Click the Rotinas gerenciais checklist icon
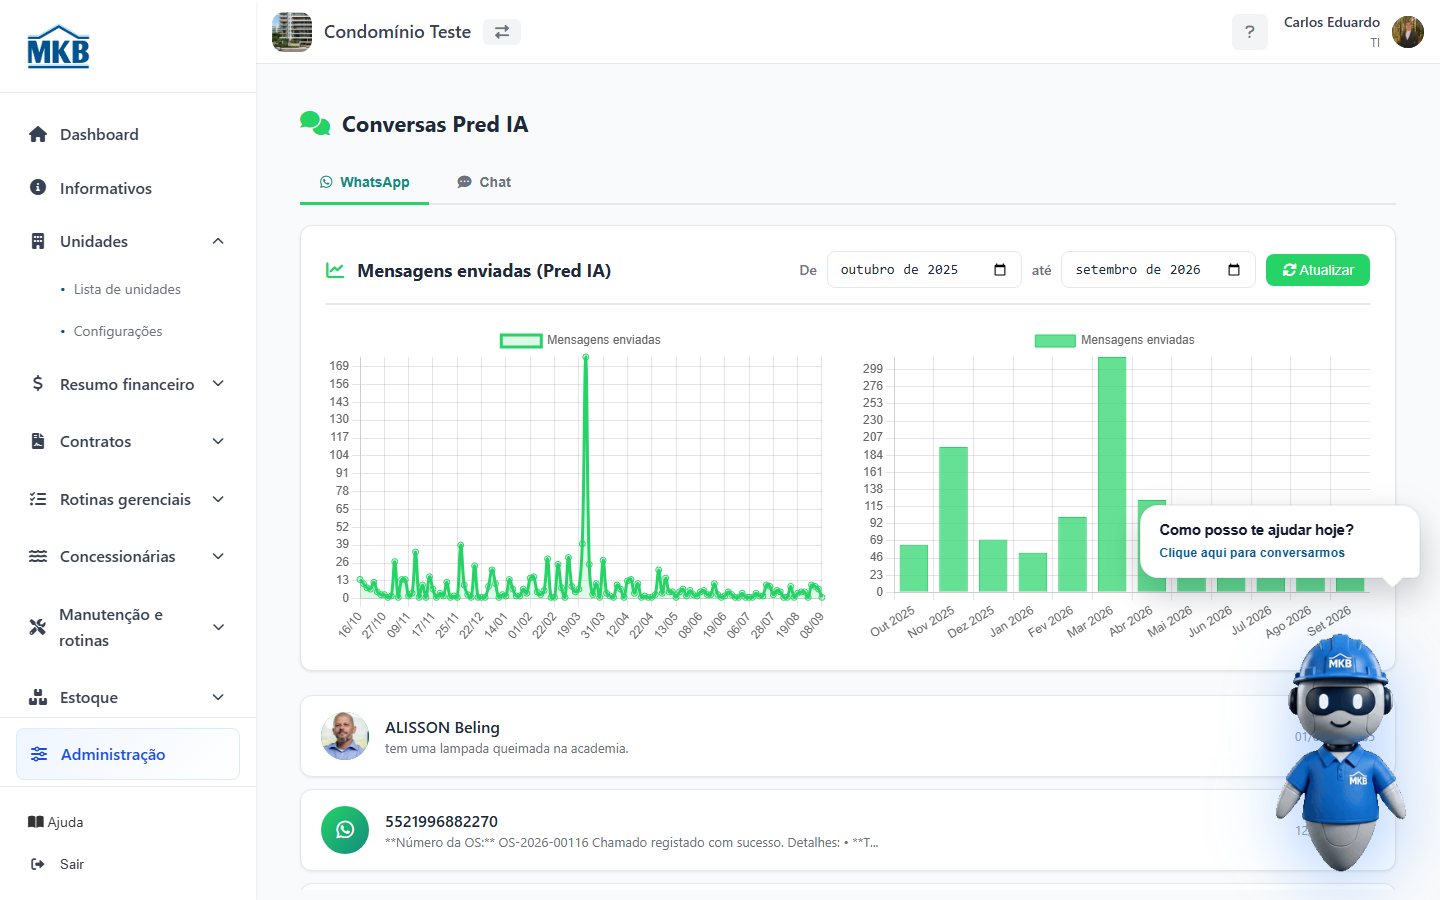This screenshot has width=1440, height=900. pyautogui.click(x=38, y=499)
